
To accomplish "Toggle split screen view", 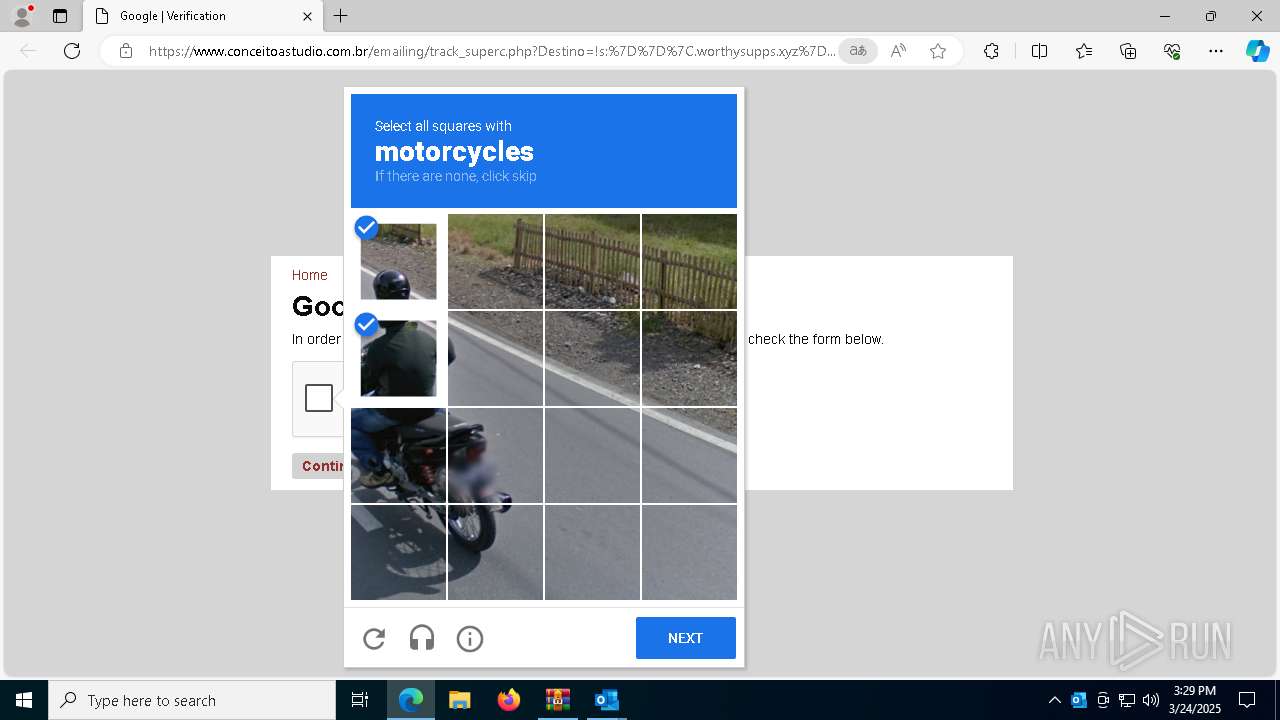I will (x=1039, y=51).
